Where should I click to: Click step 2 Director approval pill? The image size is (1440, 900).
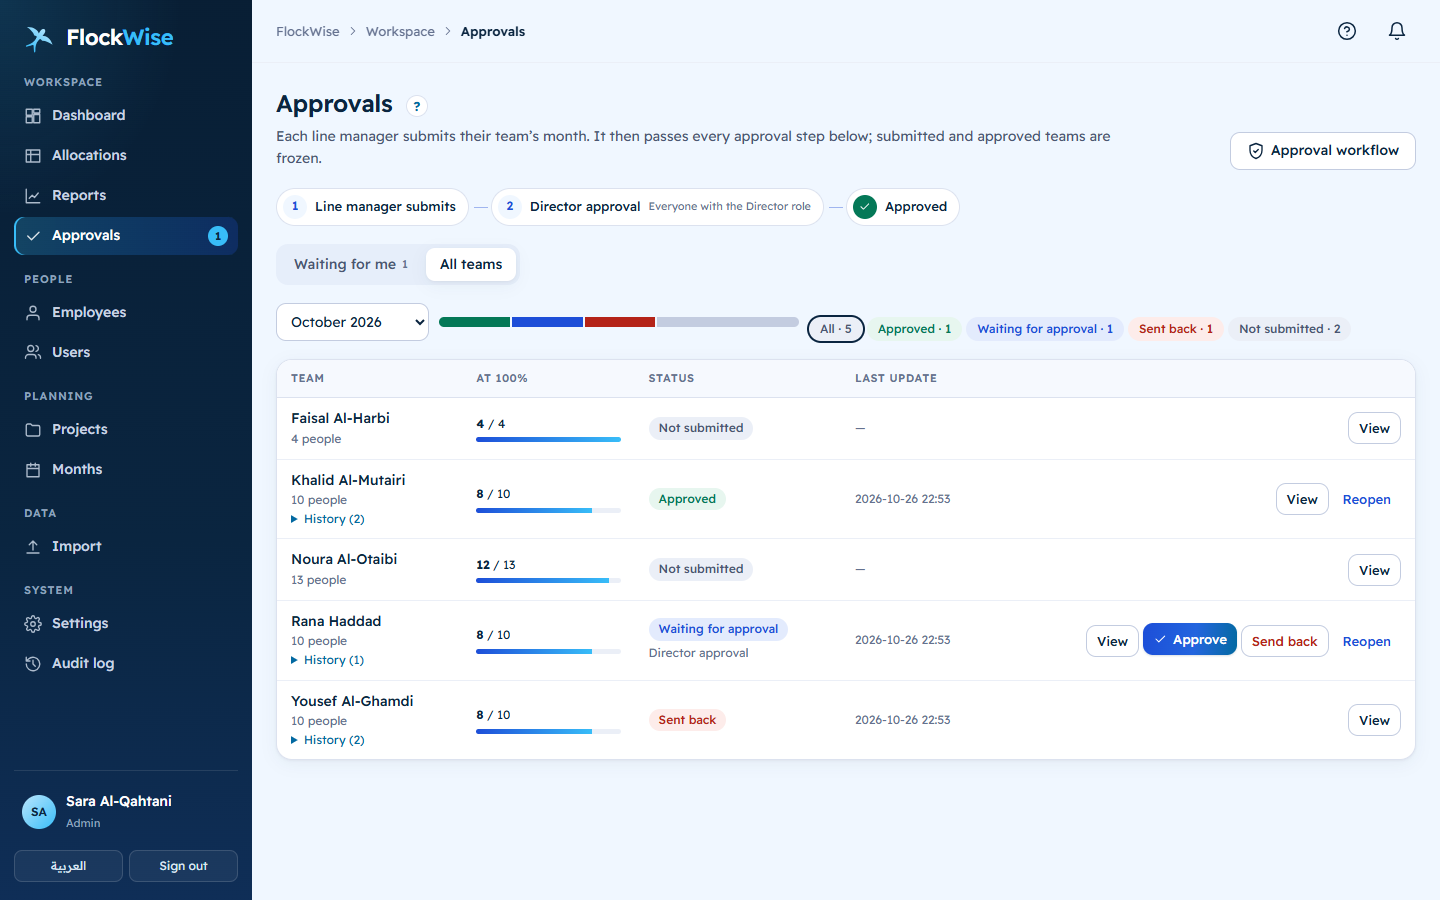click(x=657, y=207)
